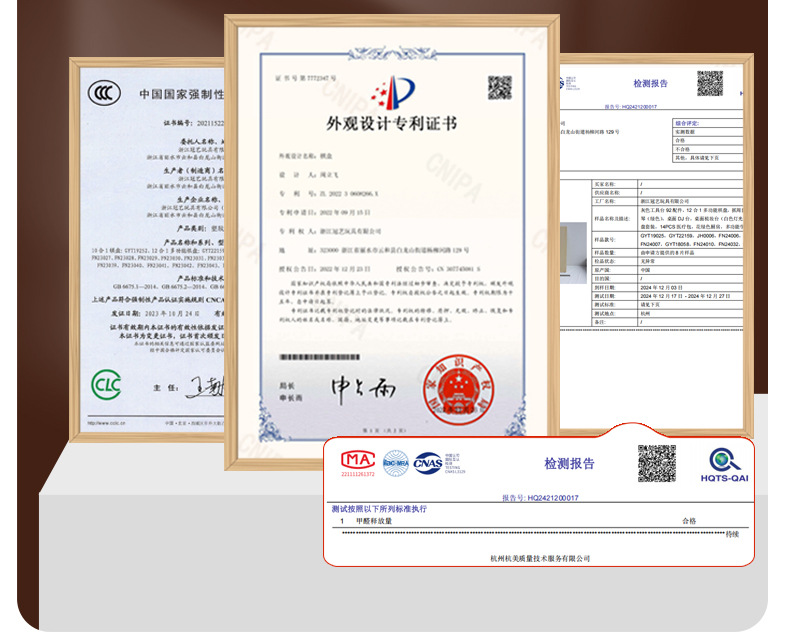Screen dimensions: 790x643
Task: Click the 甲醛释放量 test item
Action: (374, 521)
